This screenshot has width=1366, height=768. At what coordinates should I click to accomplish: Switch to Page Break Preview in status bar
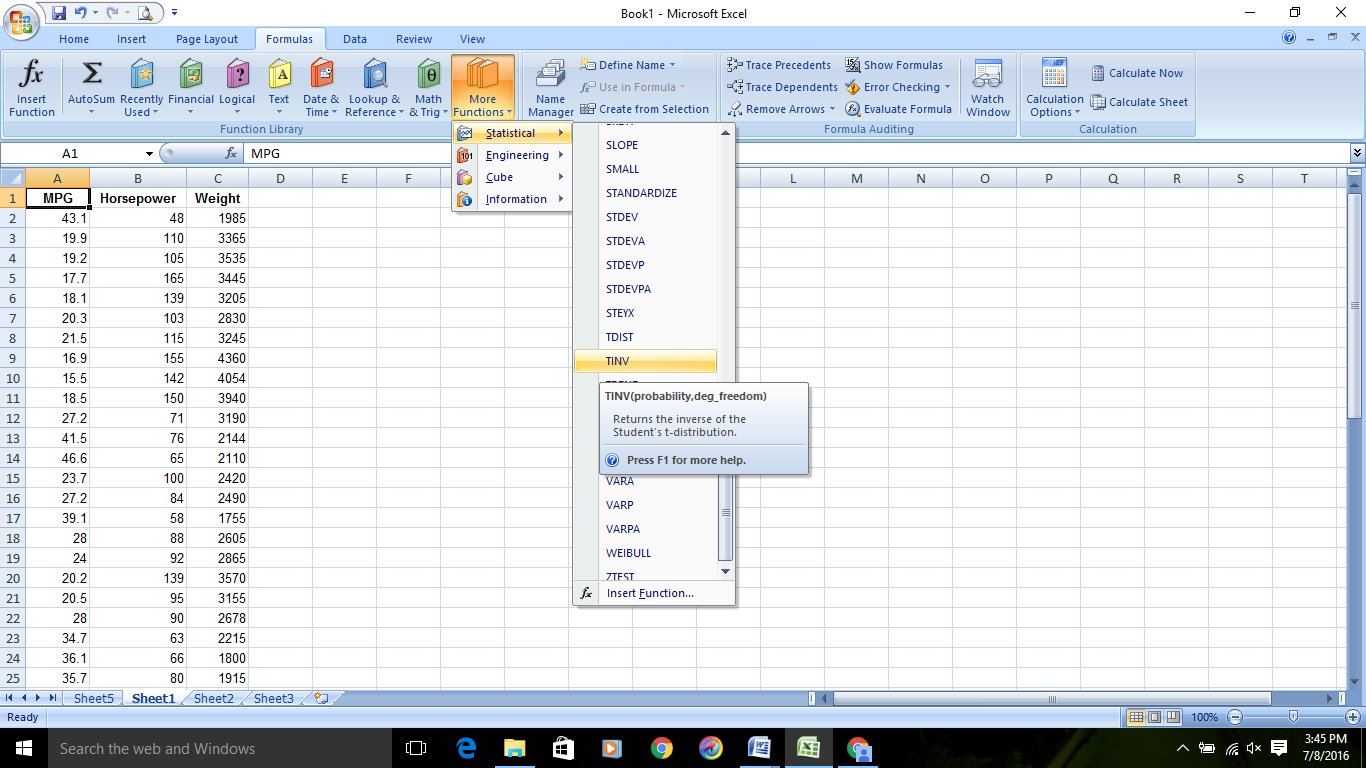click(1172, 717)
